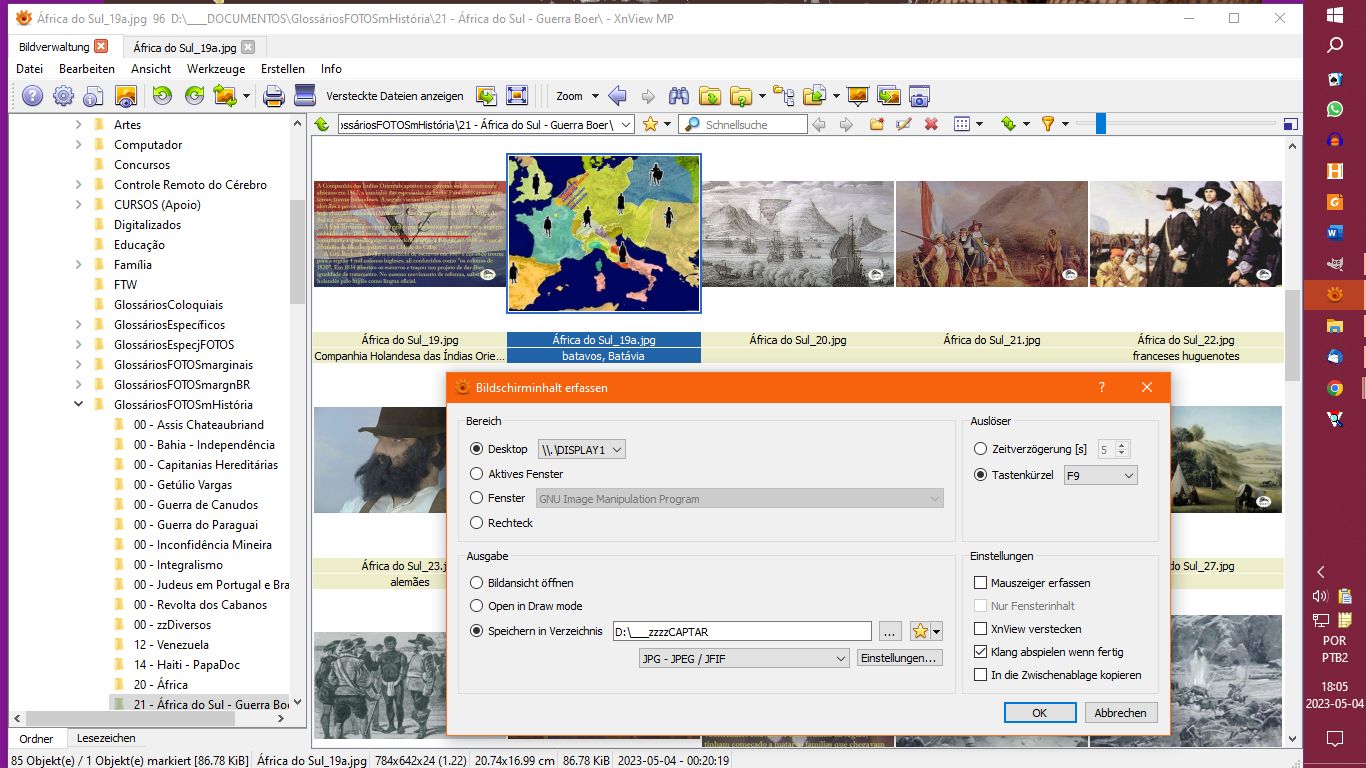Screen dimensions: 1366x768
Task: Check In die Zwischenablage kopieren option
Action: 981,675
